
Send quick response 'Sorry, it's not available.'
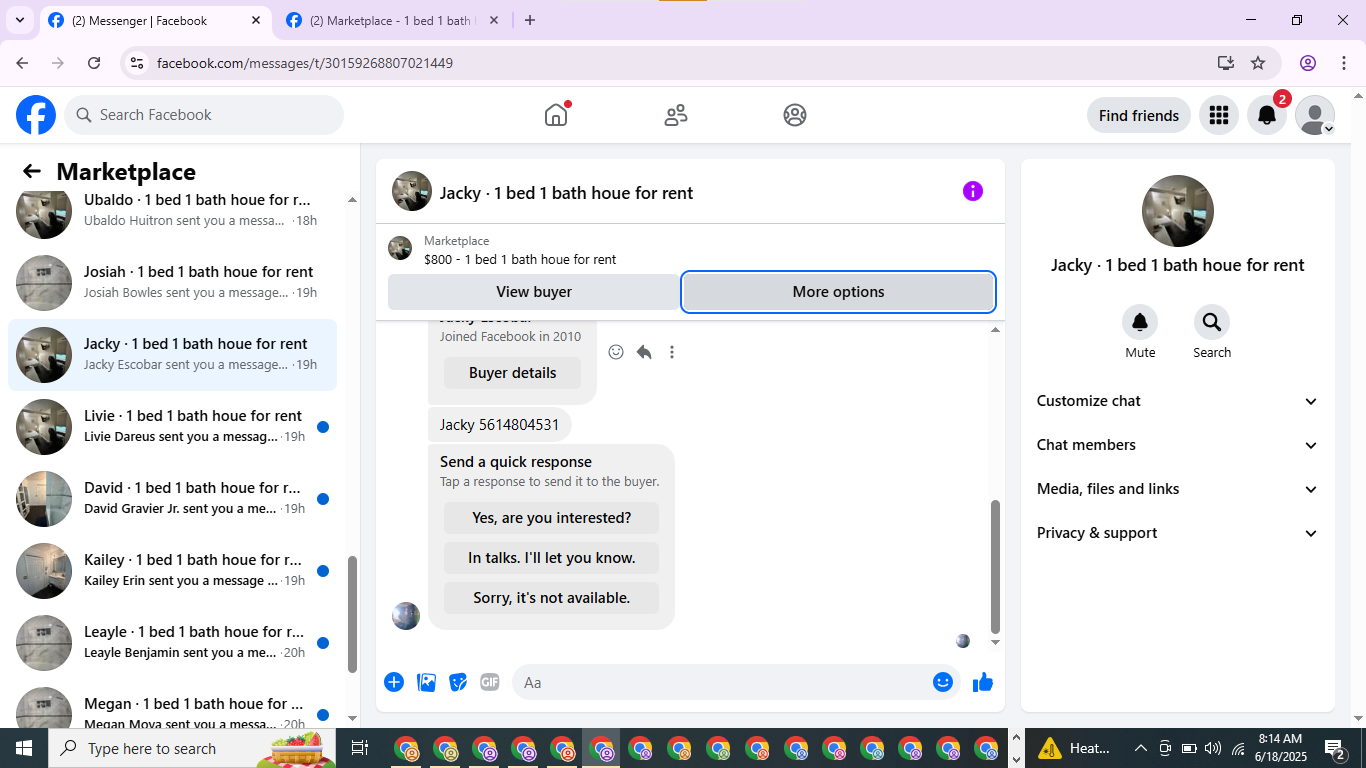(551, 598)
